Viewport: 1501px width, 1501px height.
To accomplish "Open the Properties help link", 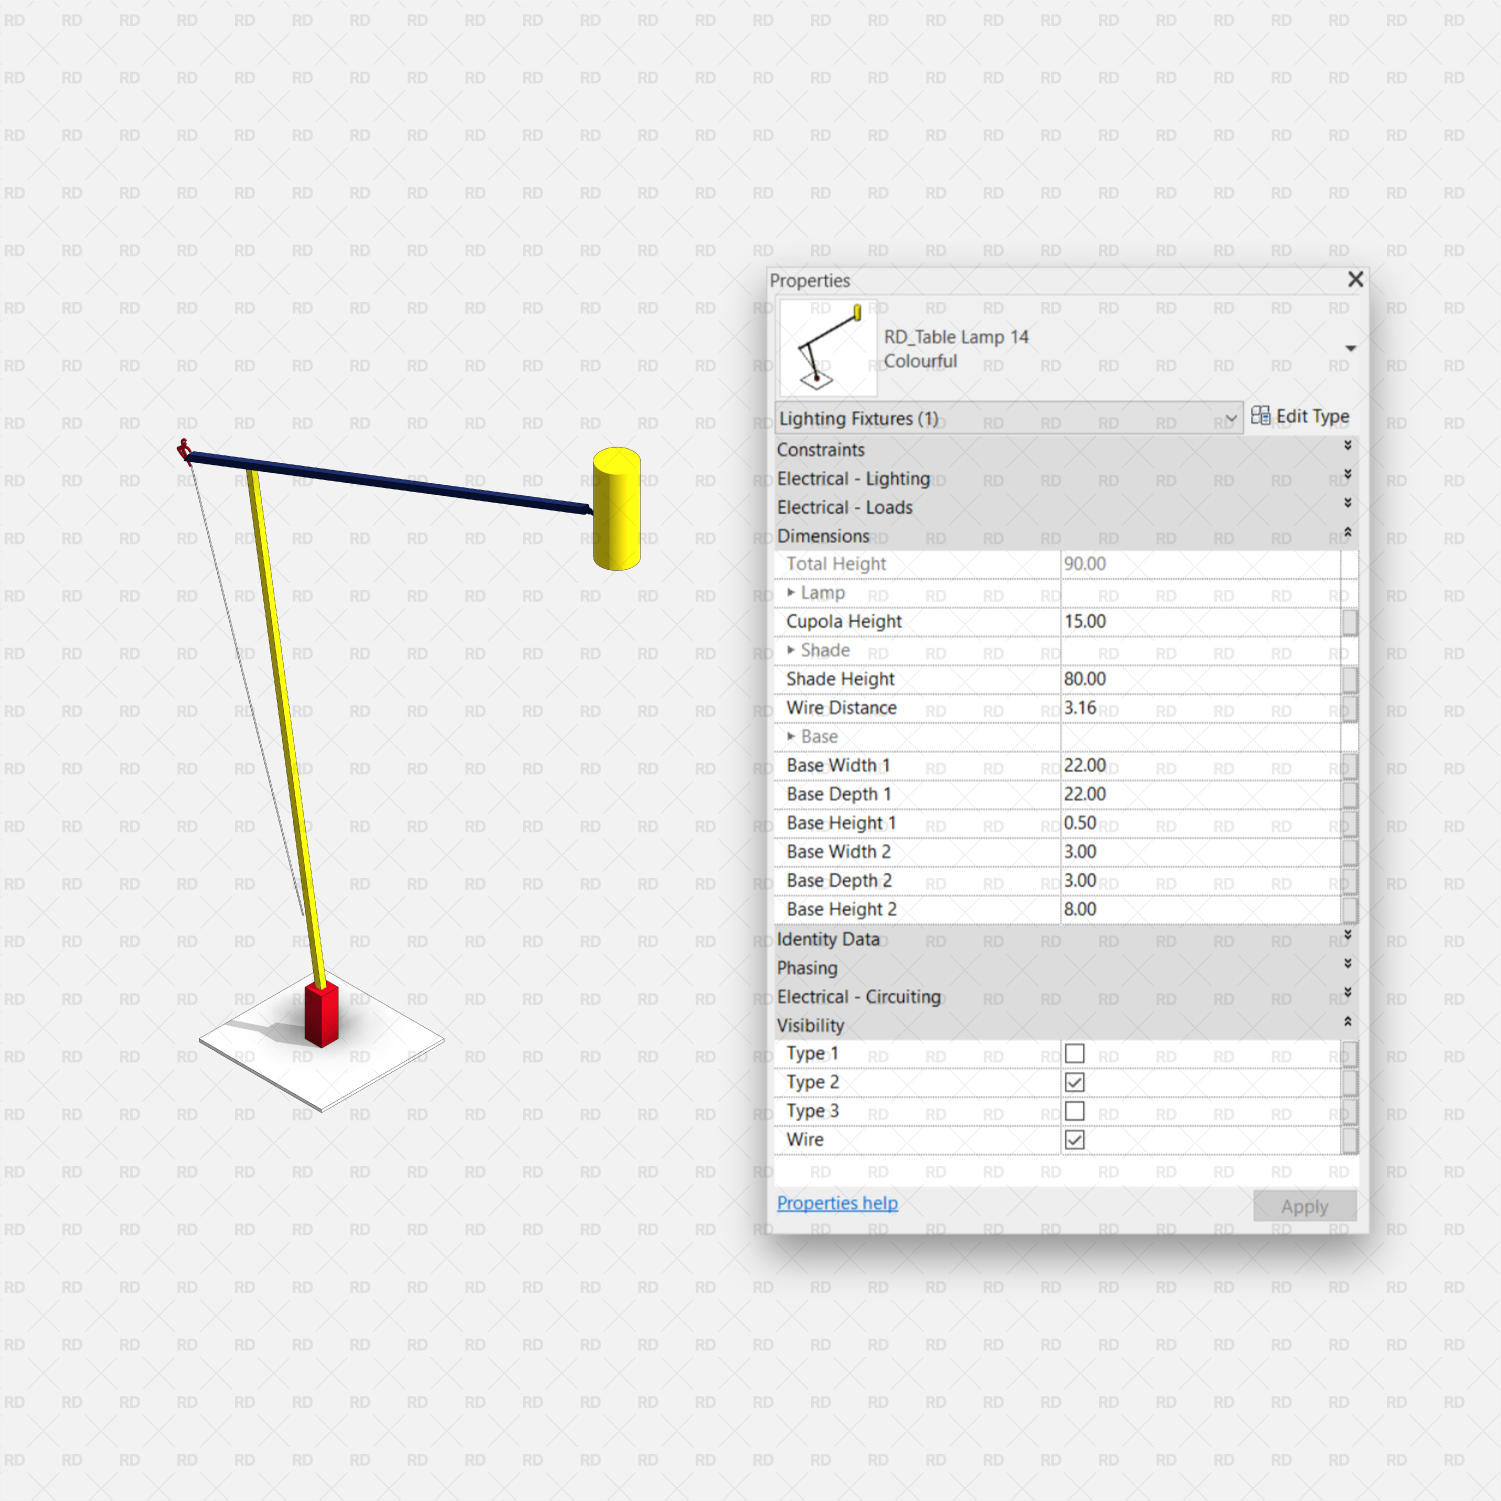I will pos(837,1202).
